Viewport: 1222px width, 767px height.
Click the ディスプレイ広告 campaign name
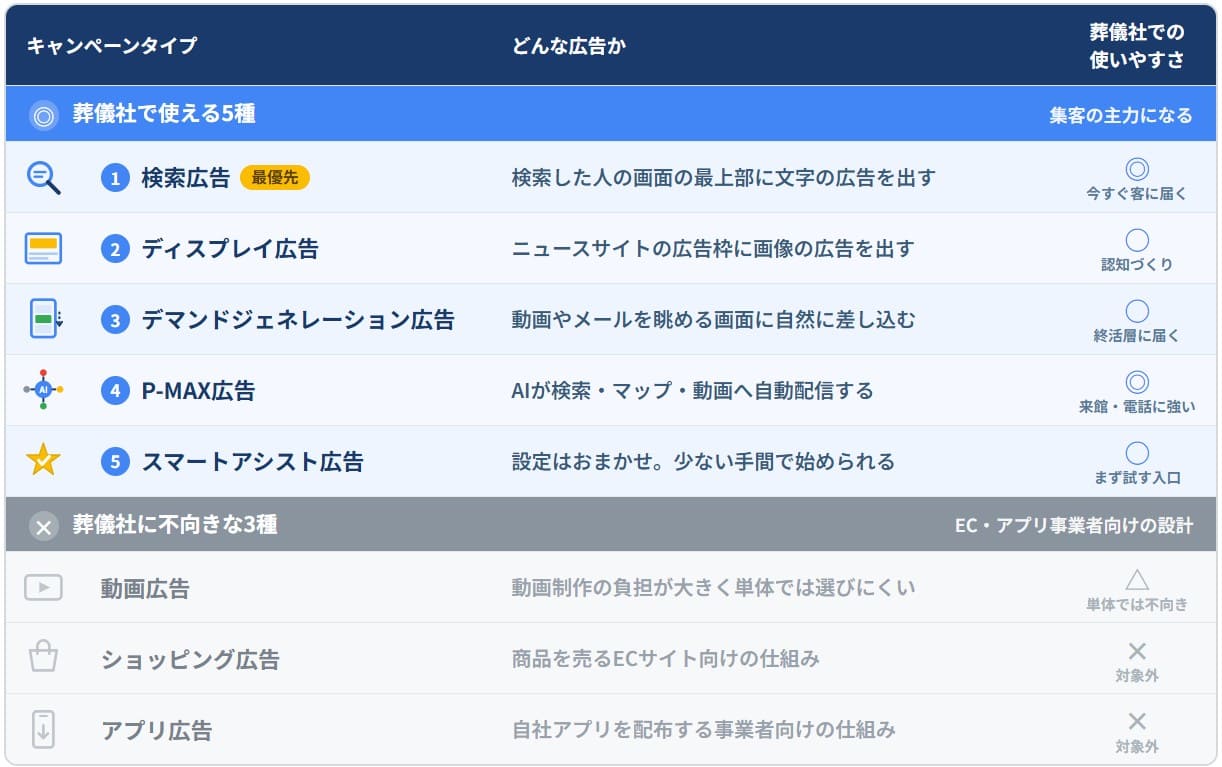point(230,249)
